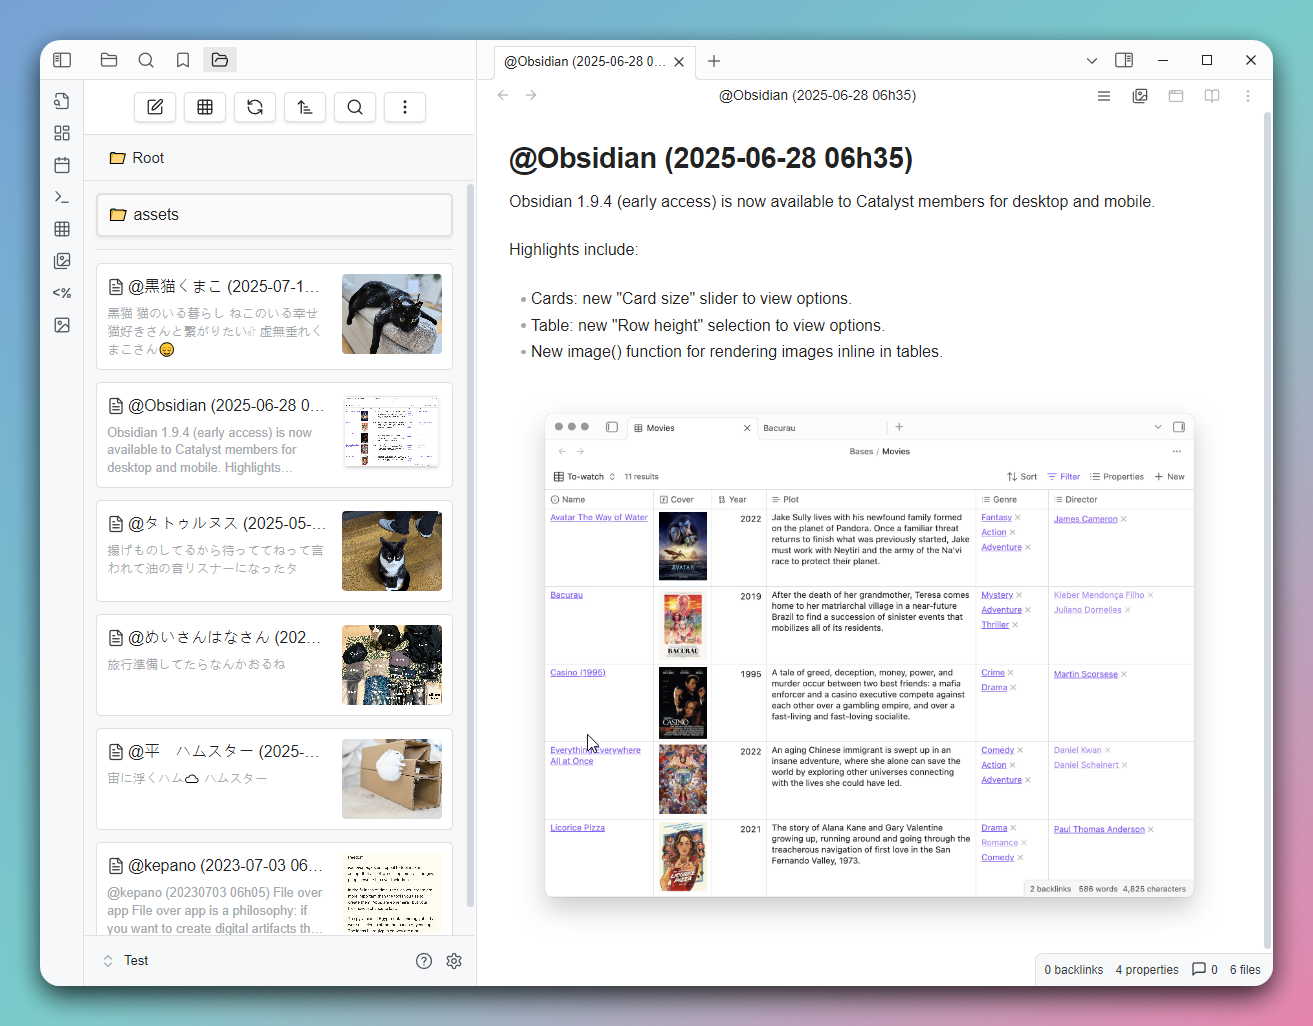Toggle the left sidebar collapse icon
The width and height of the screenshot is (1313, 1026).
[x=62, y=60]
